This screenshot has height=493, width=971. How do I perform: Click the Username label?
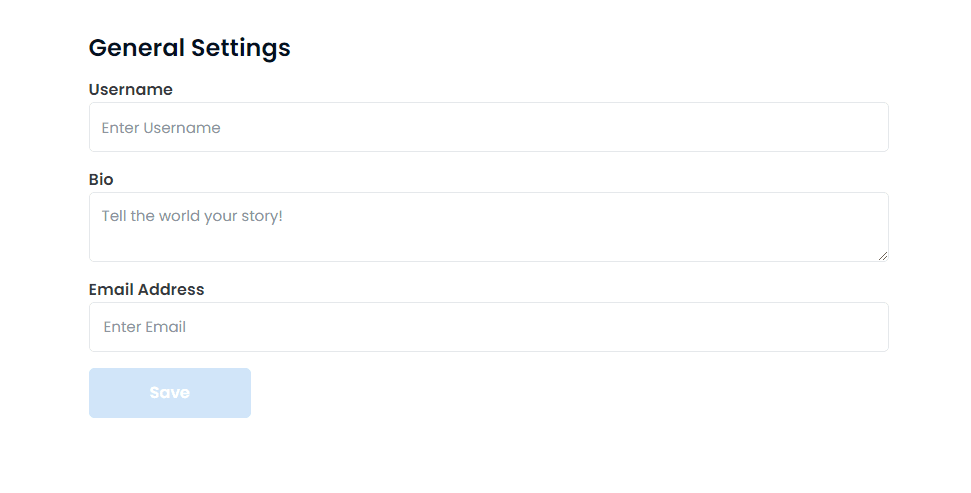click(x=130, y=90)
